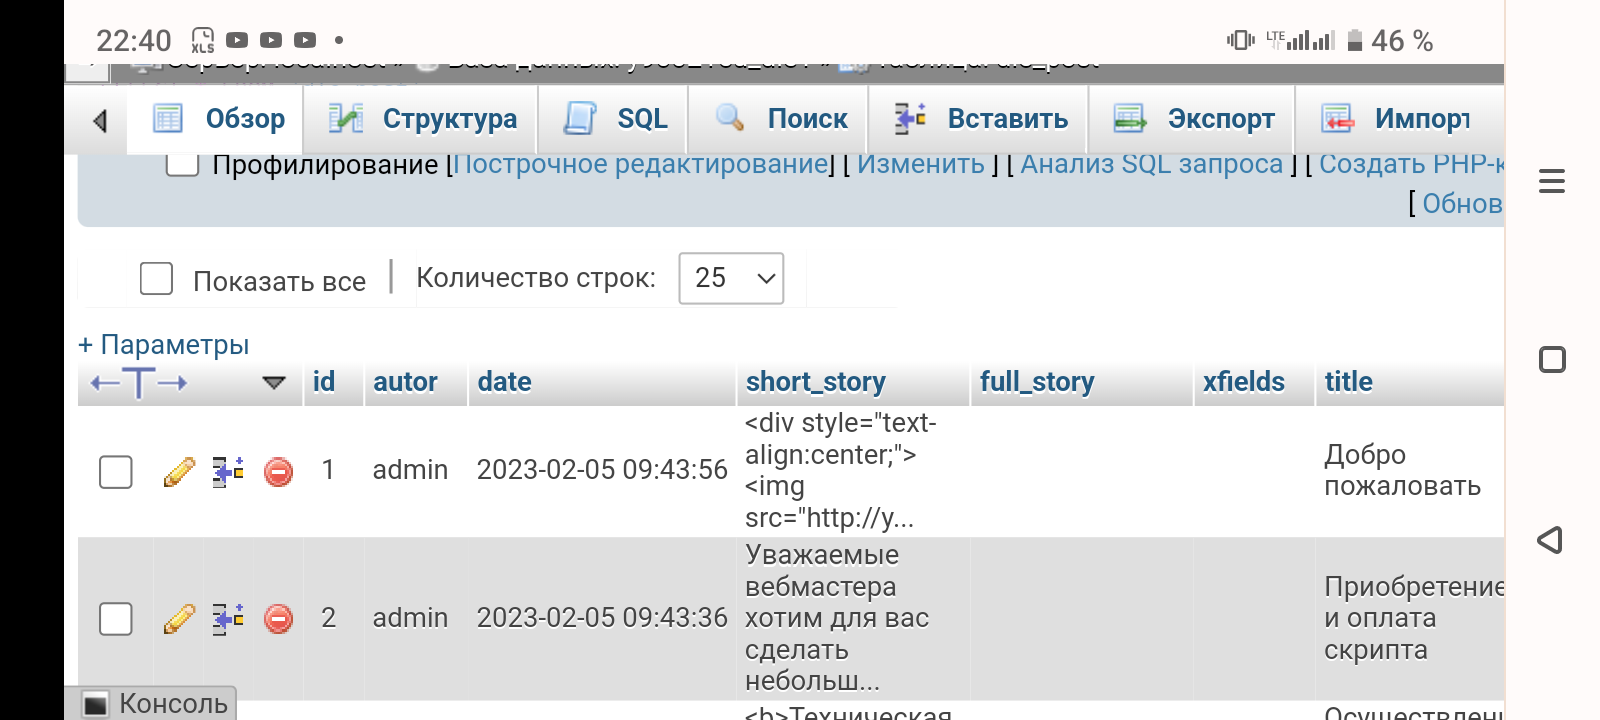This screenshot has height=720, width=1600.
Task: Tick the checkbox for row with id 1
Action: coord(116,471)
